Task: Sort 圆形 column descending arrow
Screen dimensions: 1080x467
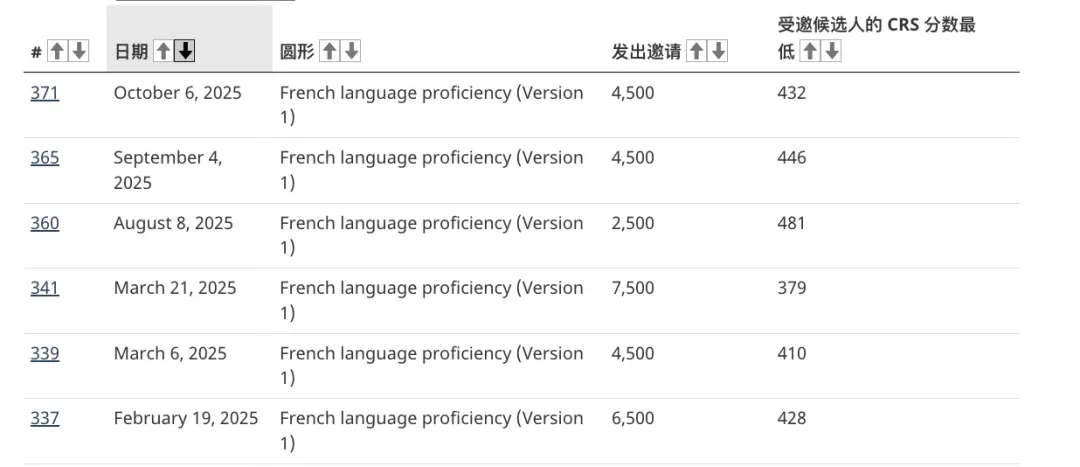Action: point(350,52)
